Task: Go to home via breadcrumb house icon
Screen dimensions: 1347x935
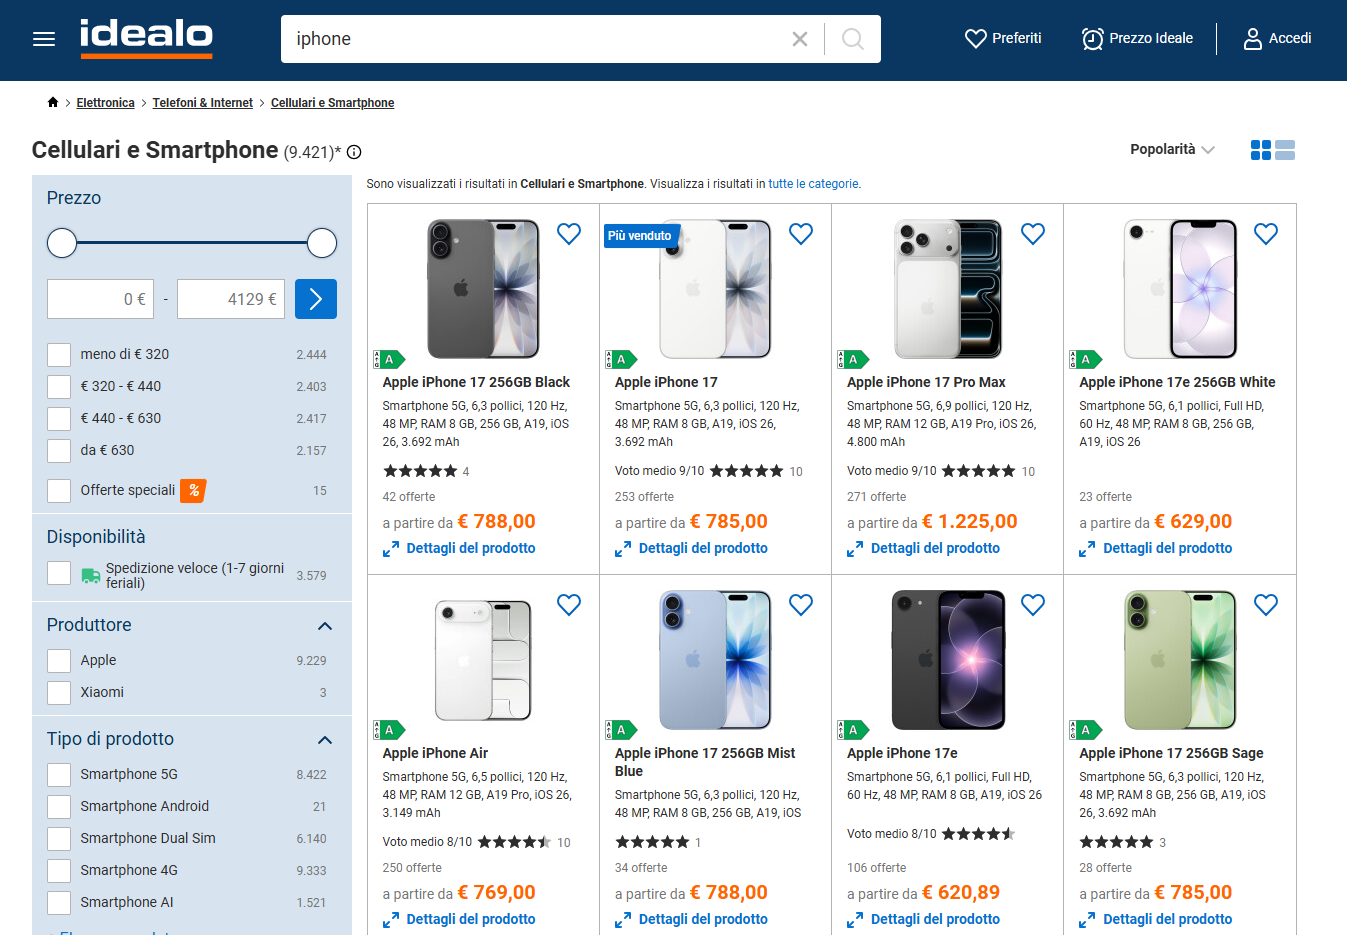Action: tap(53, 102)
